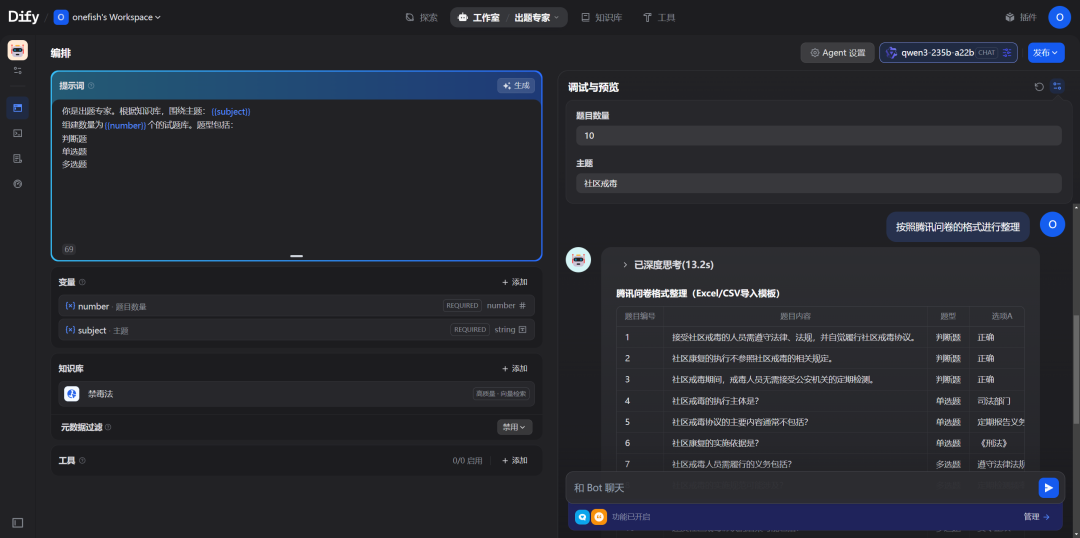Image resolution: width=1080 pixels, height=538 pixels.
Task: Open the API access terminal sidebar icon
Action: [x=17, y=132]
